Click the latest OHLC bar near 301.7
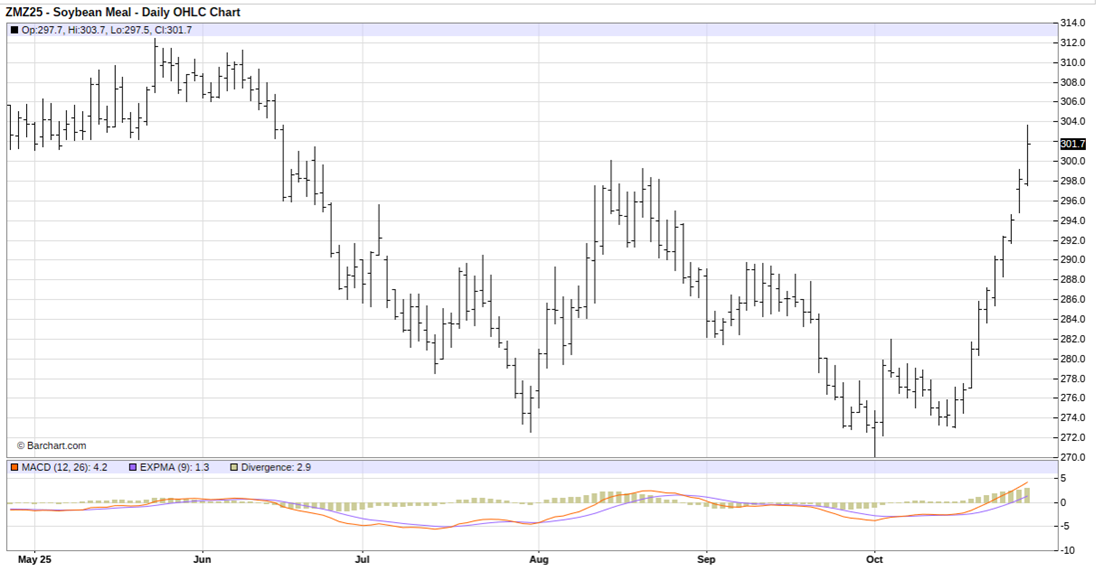 pyautogui.click(x=1027, y=155)
